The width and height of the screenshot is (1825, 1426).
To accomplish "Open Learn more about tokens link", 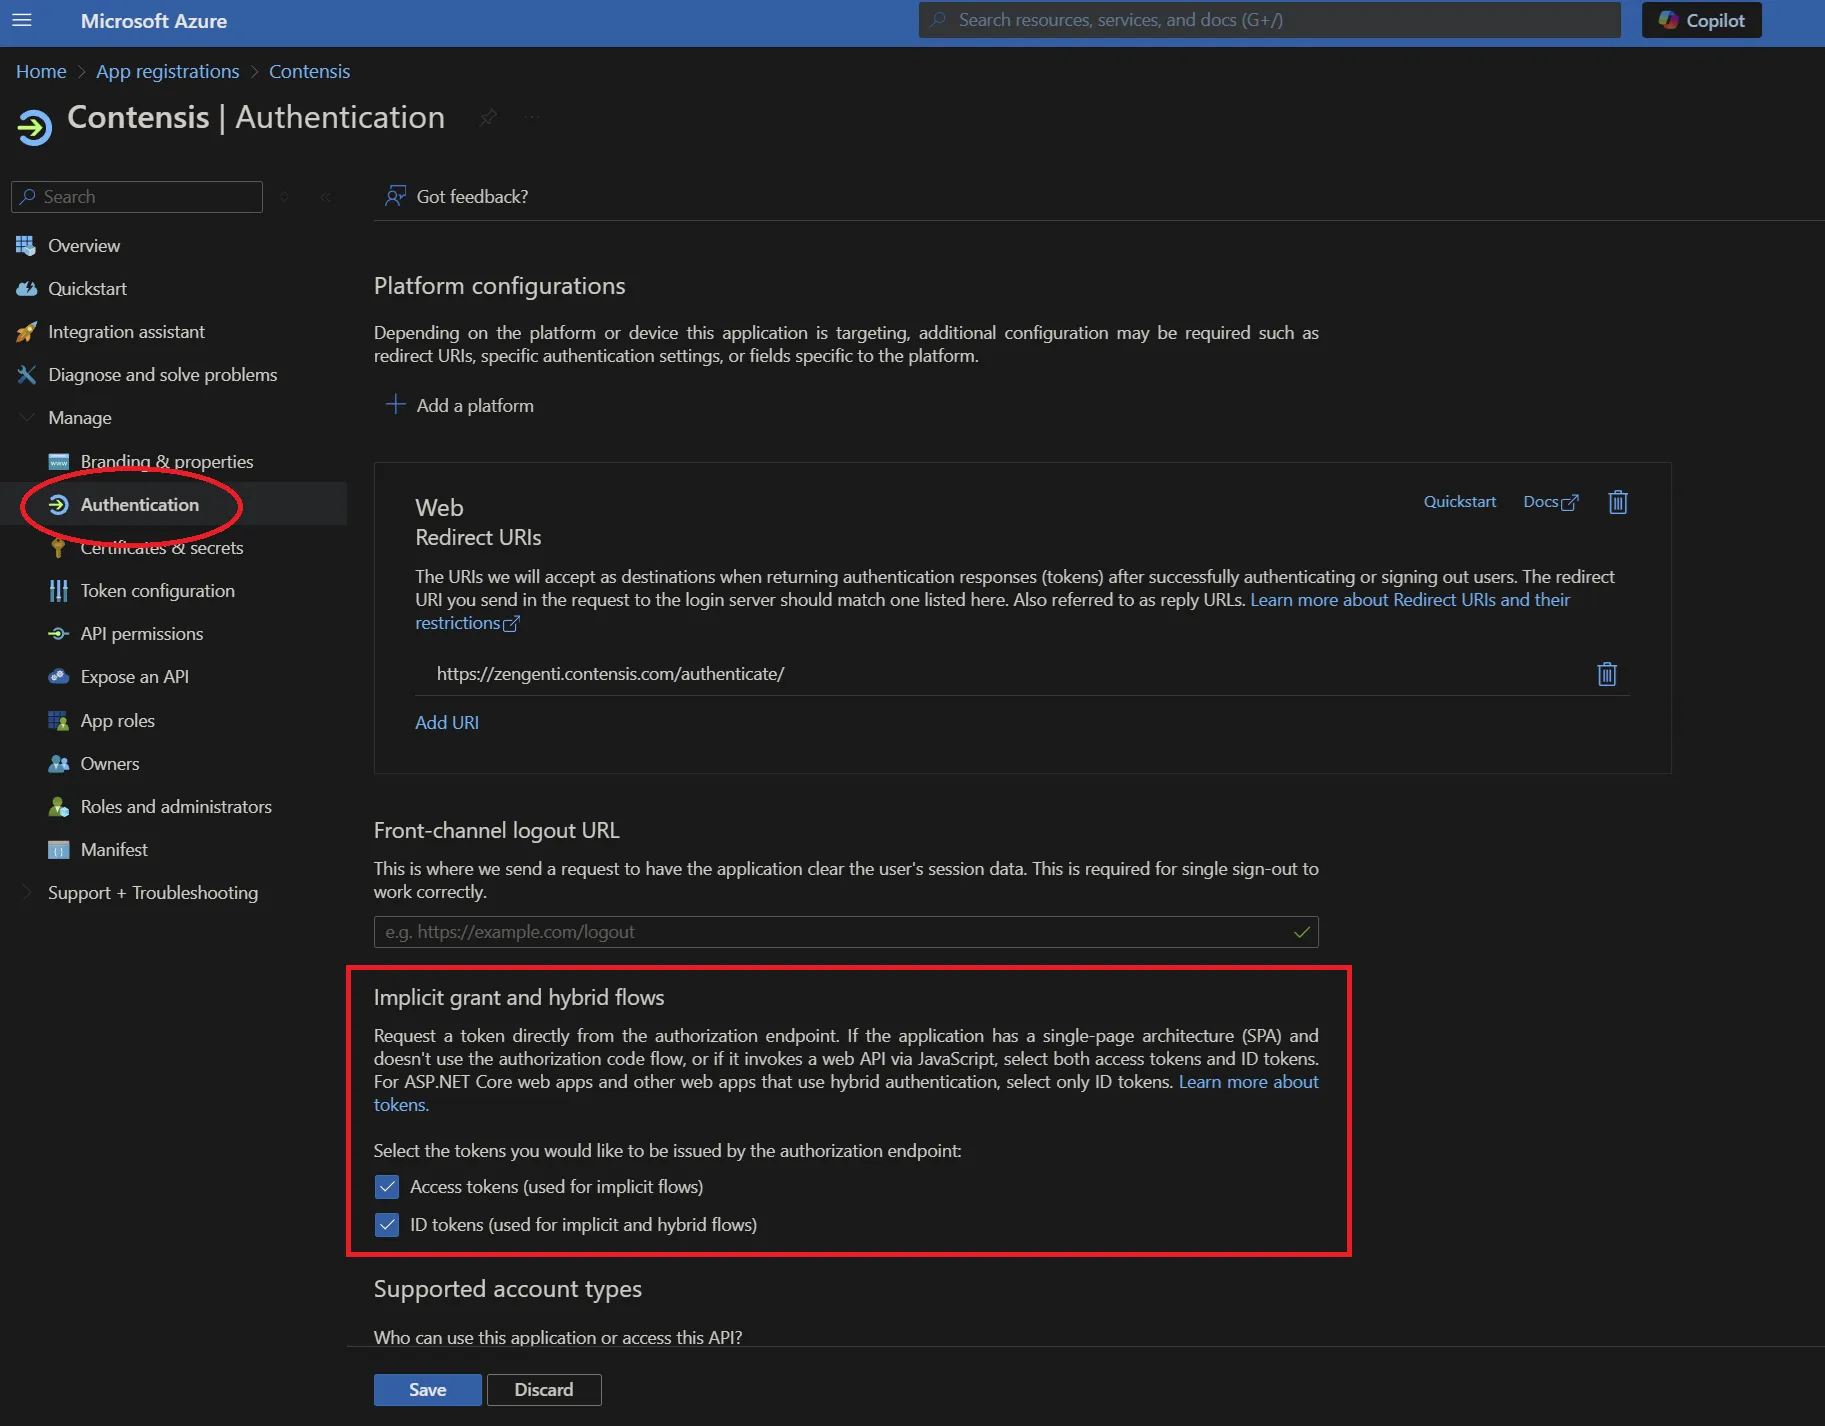I will coord(1248,1082).
